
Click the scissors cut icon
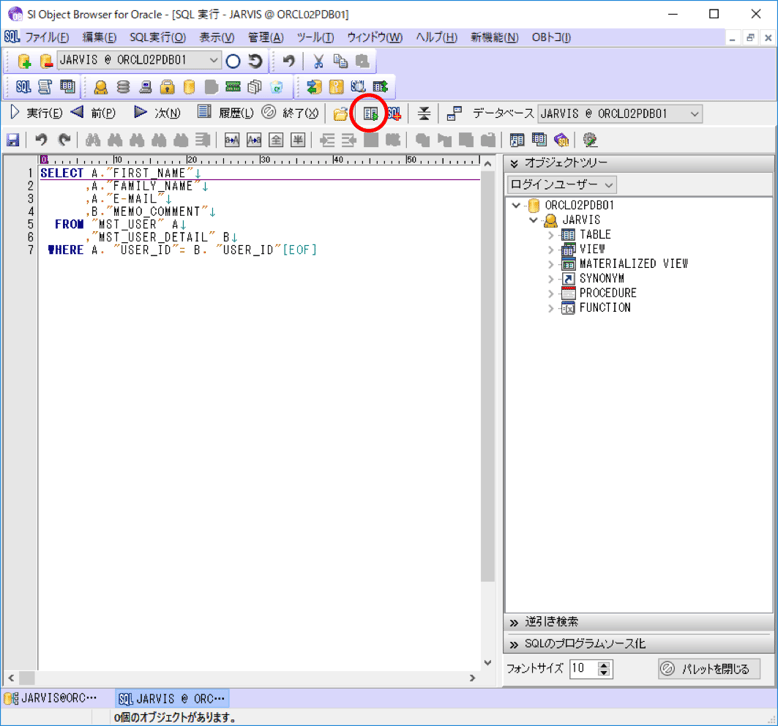coord(318,61)
